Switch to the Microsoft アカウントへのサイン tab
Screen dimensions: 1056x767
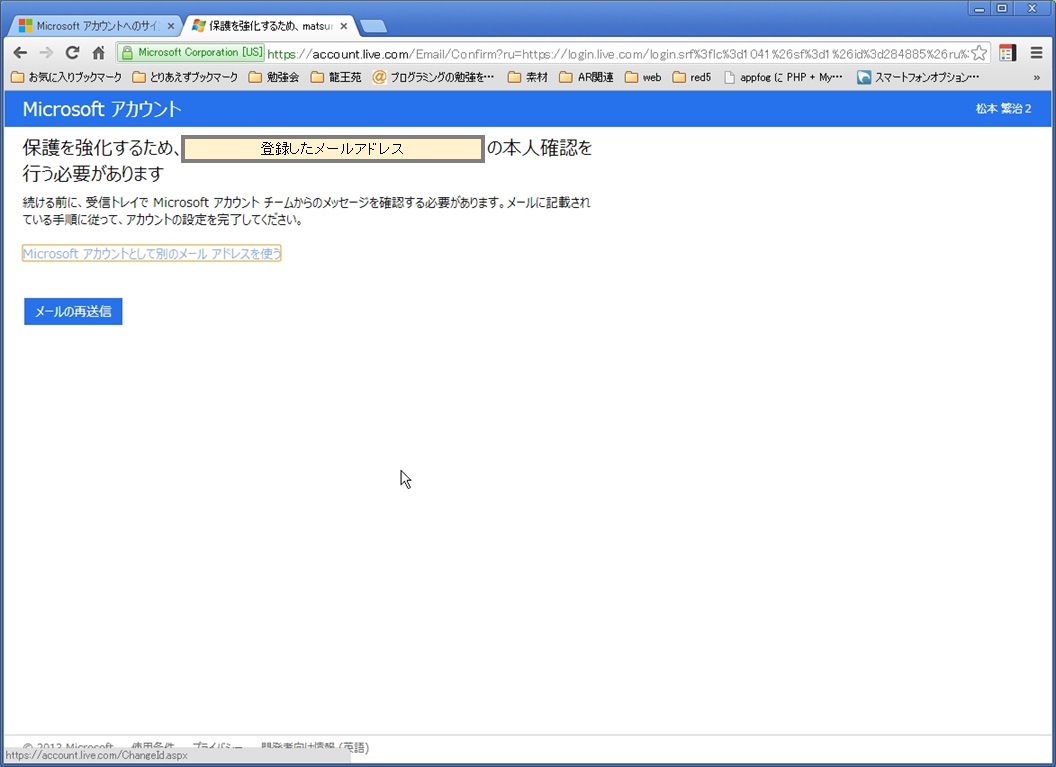94,26
